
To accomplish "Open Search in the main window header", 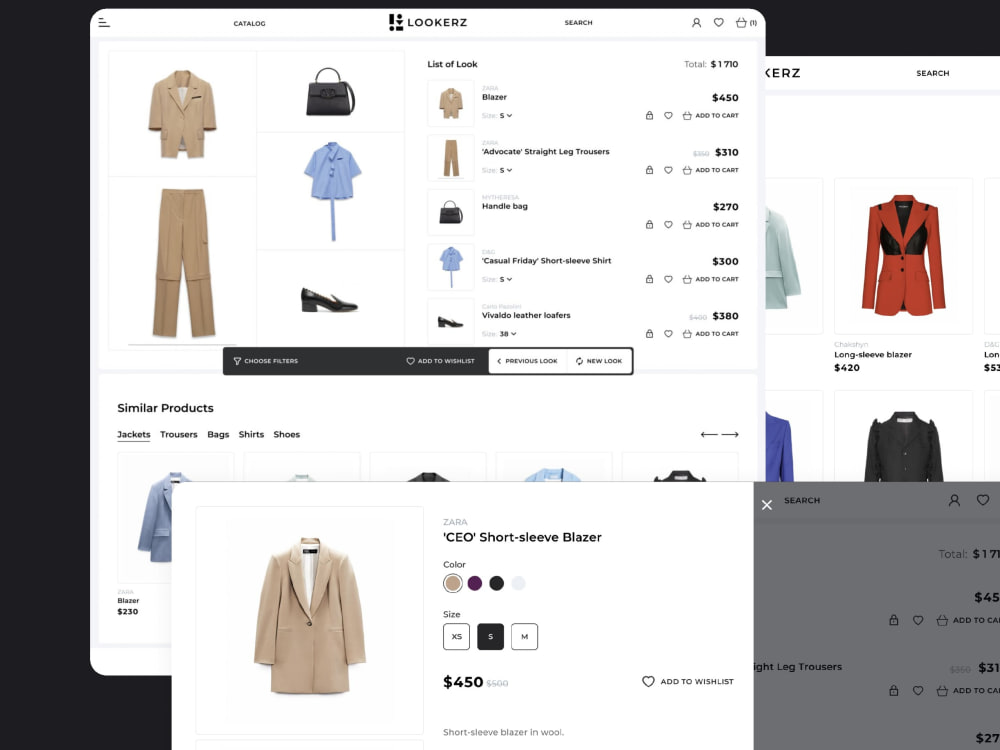I will pos(578,23).
